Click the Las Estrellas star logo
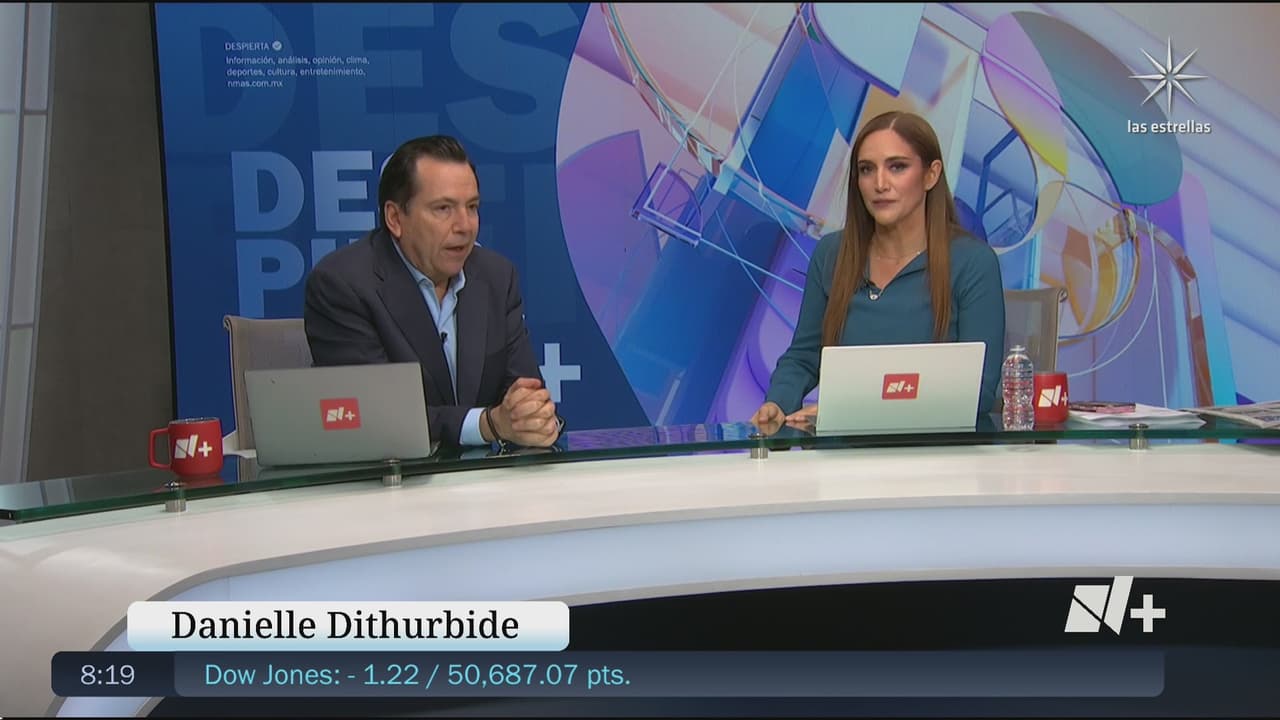 pyautogui.click(x=1168, y=76)
